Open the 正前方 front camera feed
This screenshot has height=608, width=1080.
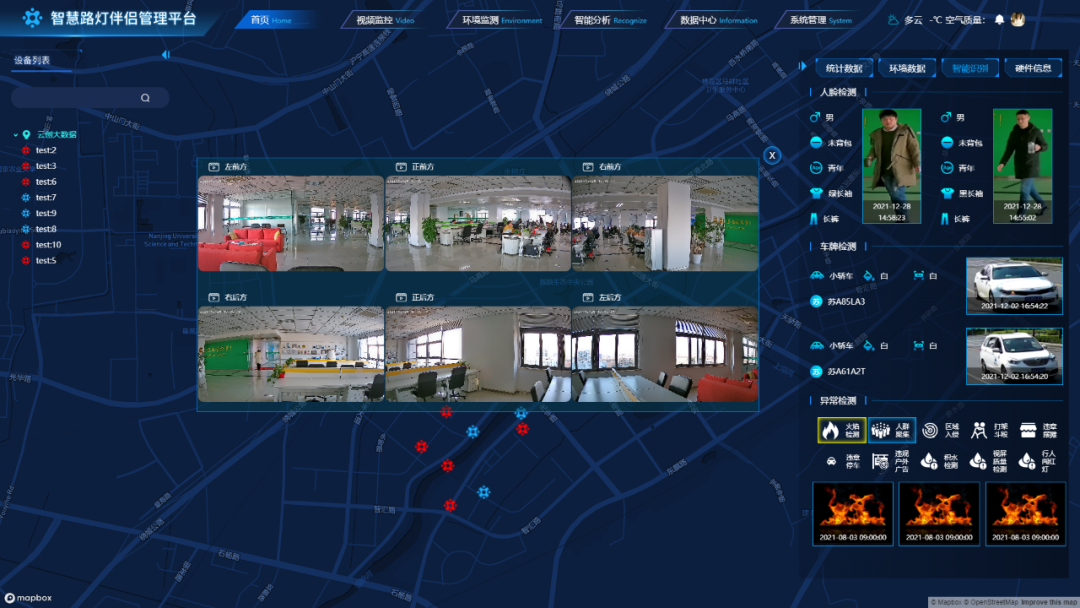tap(477, 224)
